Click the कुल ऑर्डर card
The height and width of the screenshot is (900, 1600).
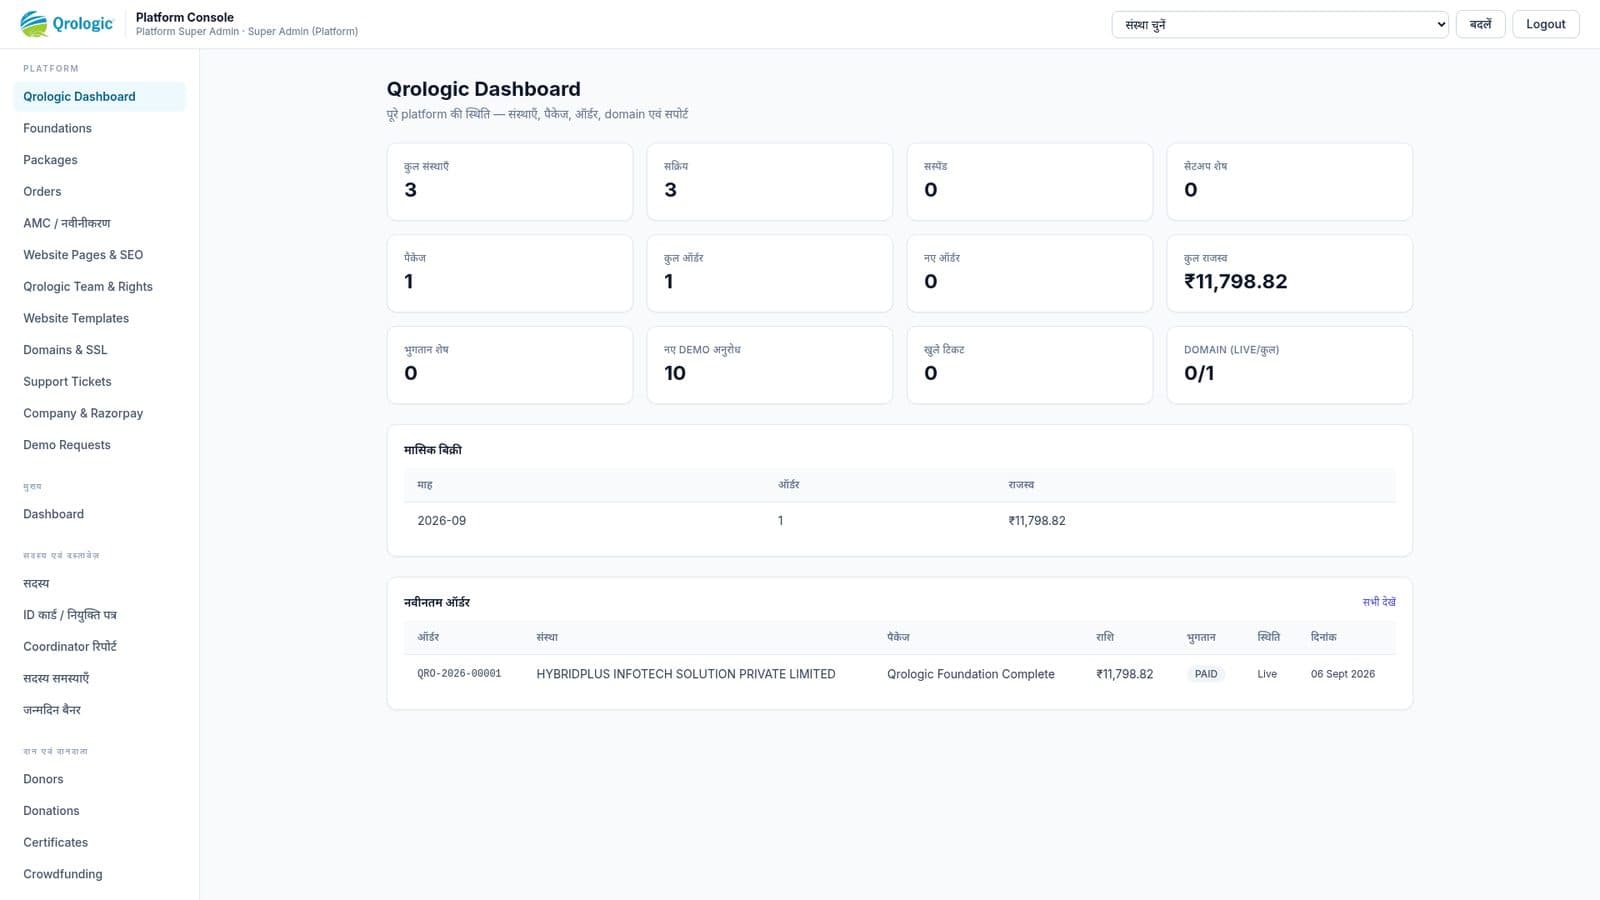(x=770, y=274)
